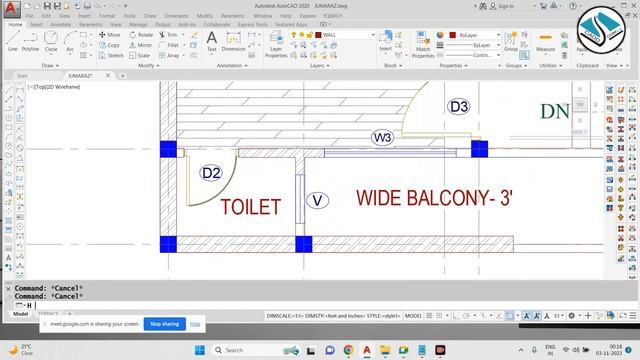Click the Mirror tool

click(140, 45)
